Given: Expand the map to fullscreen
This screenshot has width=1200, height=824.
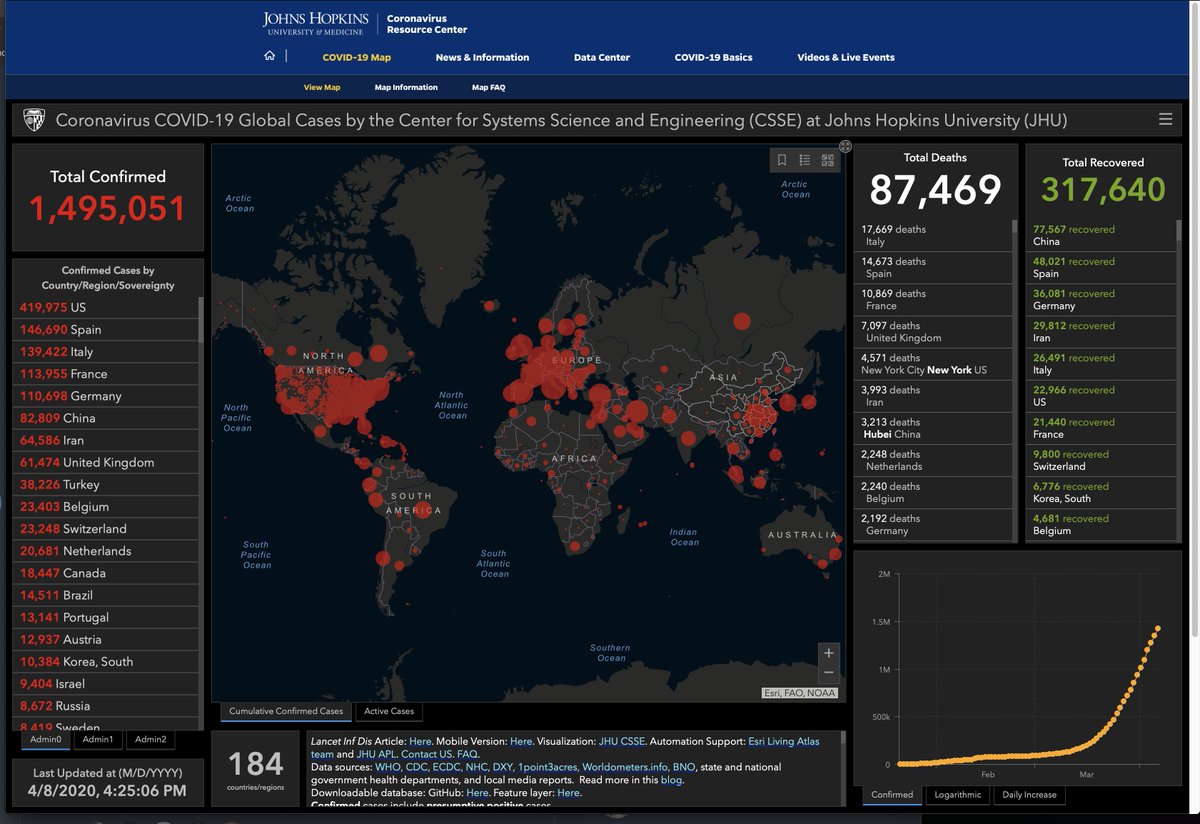Looking at the screenshot, I should pyautogui.click(x=845, y=147).
